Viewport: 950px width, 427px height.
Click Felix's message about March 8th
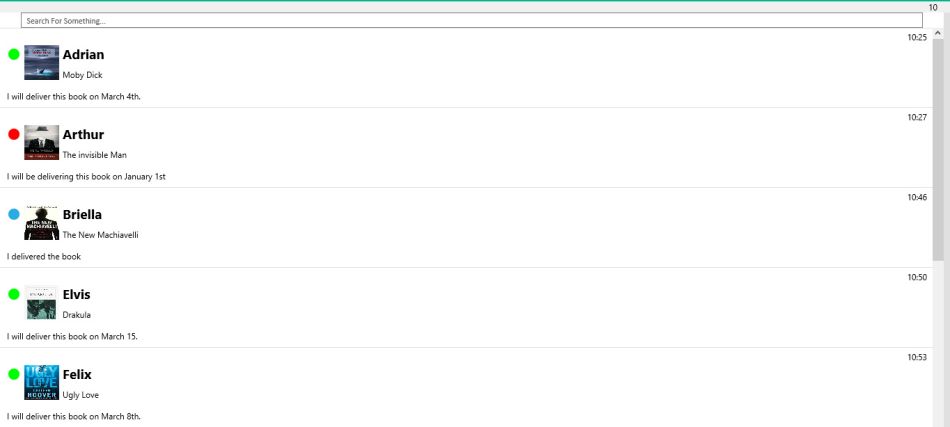tap(74, 416)
